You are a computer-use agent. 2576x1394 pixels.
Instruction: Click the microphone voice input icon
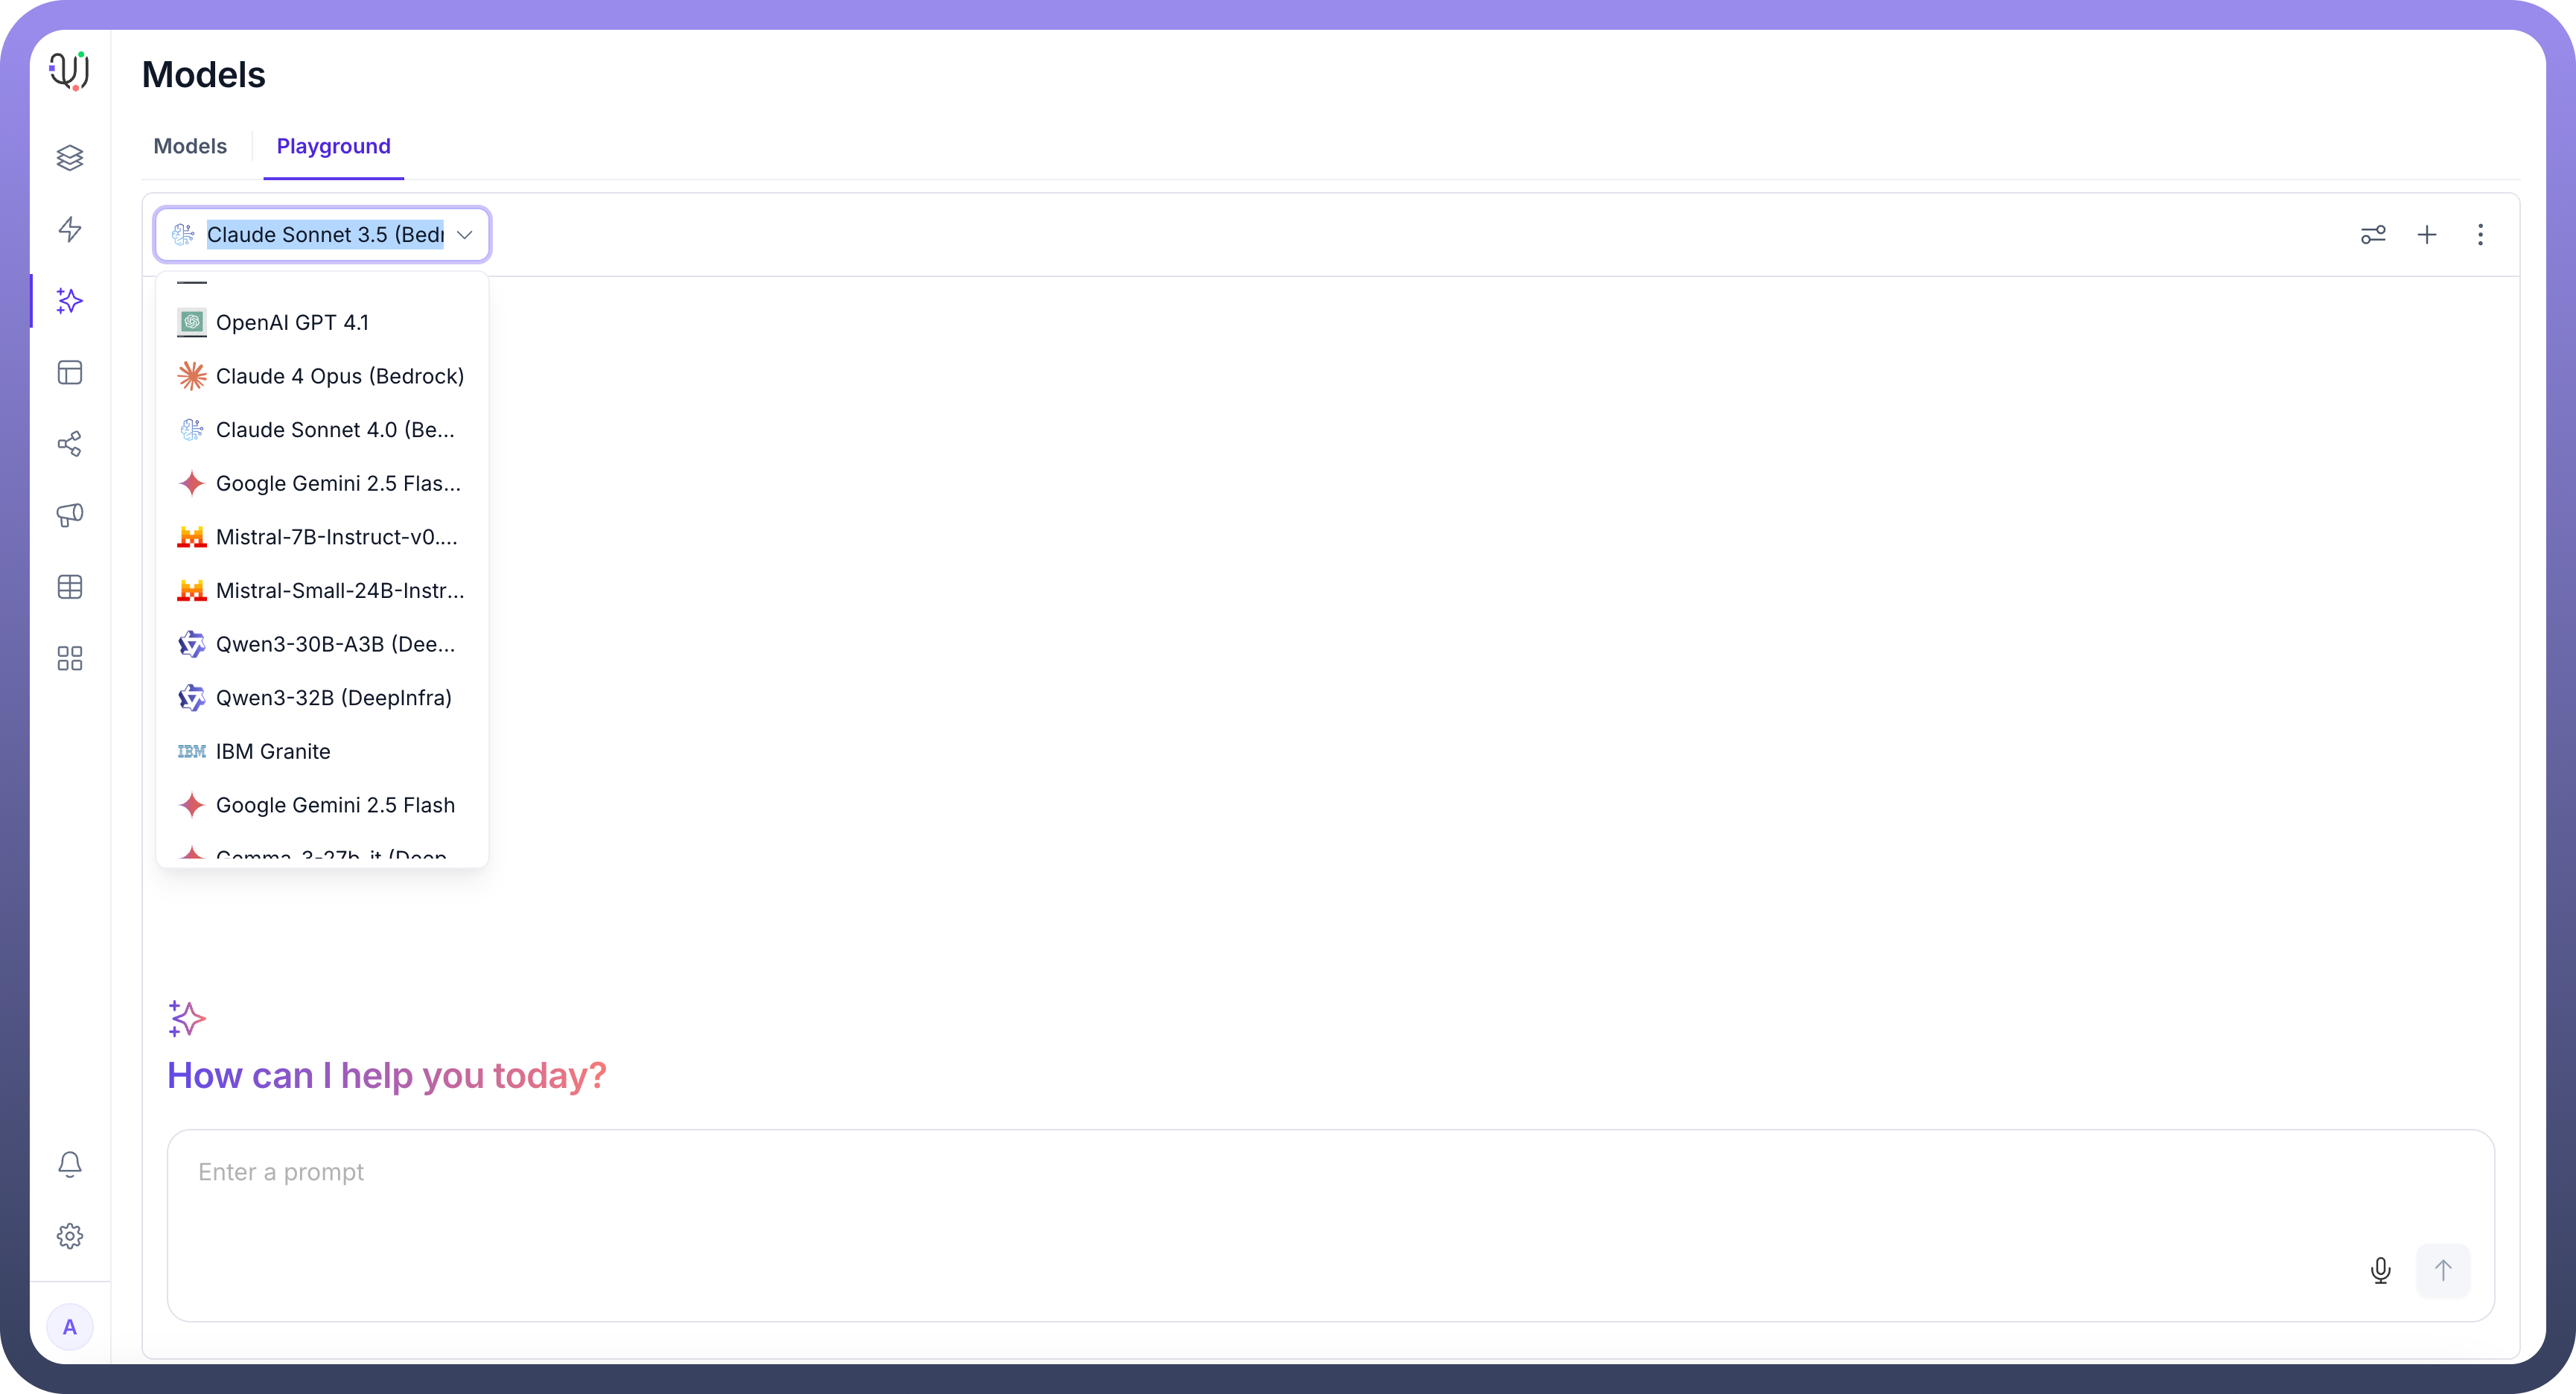pyautogui.click(x=2381, y=1270)
